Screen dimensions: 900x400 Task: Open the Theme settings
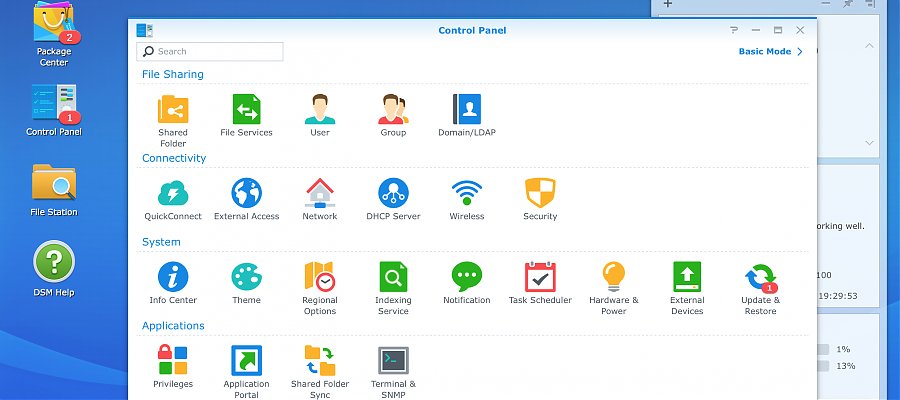point(246,277)
